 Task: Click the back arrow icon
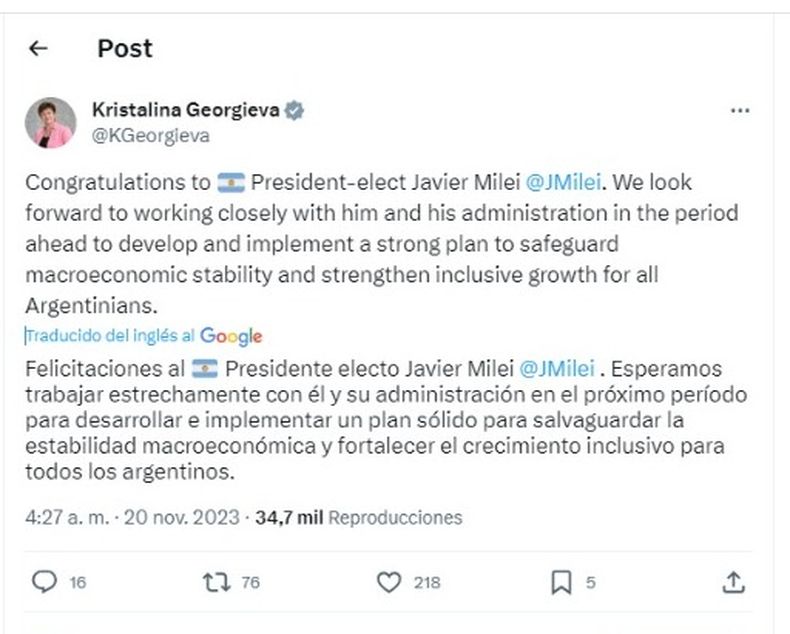(38, 48)
